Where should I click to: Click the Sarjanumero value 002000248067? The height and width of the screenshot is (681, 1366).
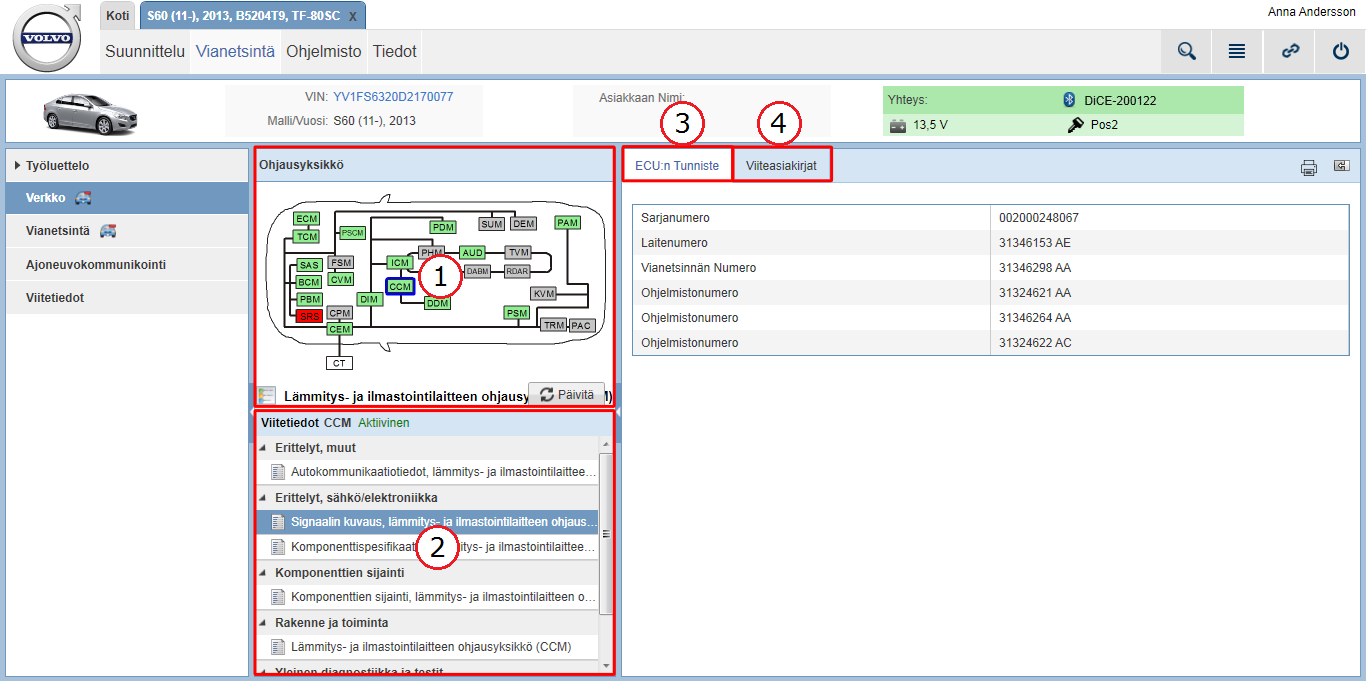[1039, 218]
